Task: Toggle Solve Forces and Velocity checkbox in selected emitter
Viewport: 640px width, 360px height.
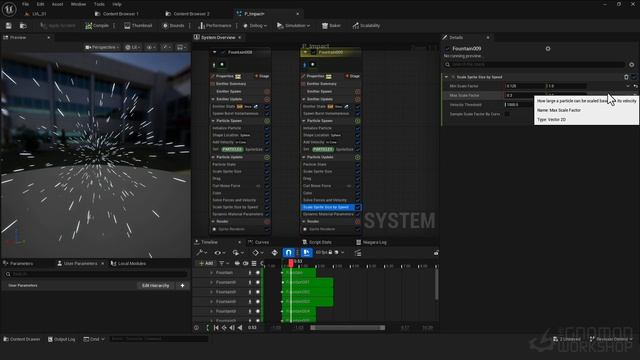Action: pyautogui.click(x=358, y=200)
